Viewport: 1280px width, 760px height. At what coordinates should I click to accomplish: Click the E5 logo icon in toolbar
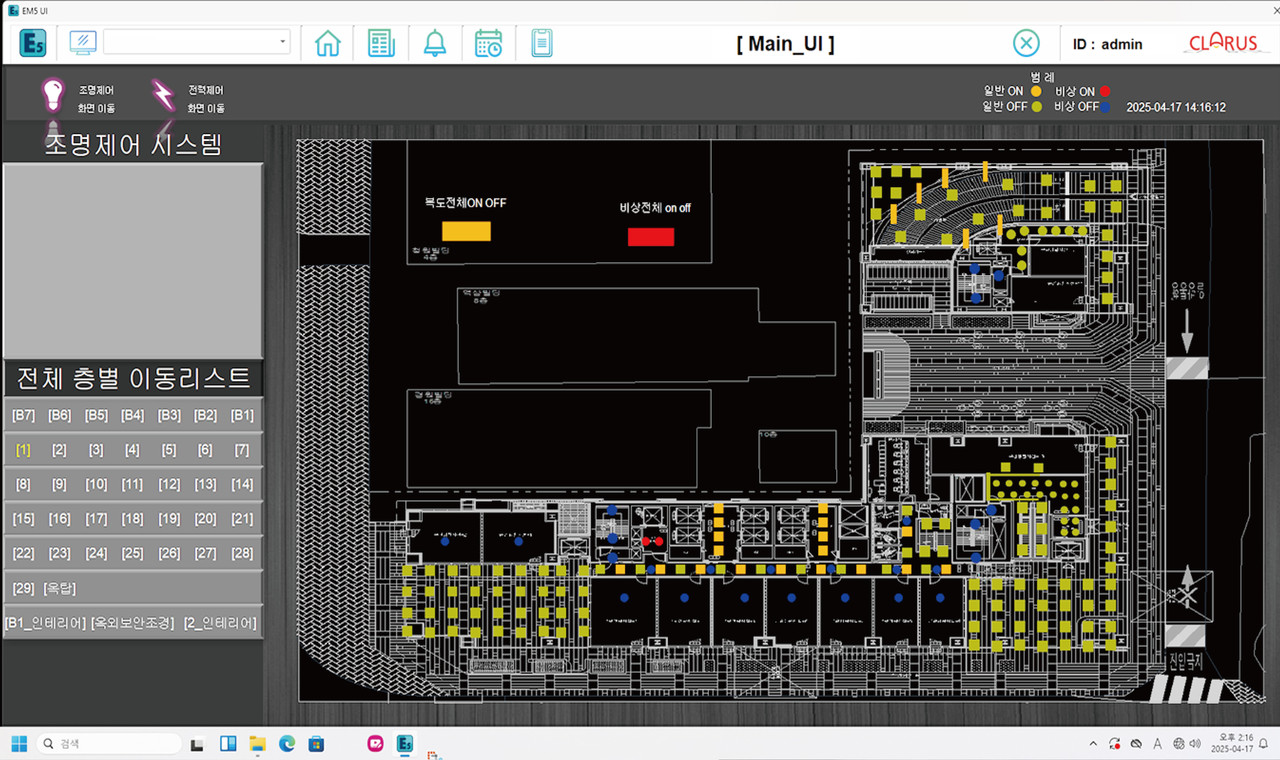tap(32, 43)
